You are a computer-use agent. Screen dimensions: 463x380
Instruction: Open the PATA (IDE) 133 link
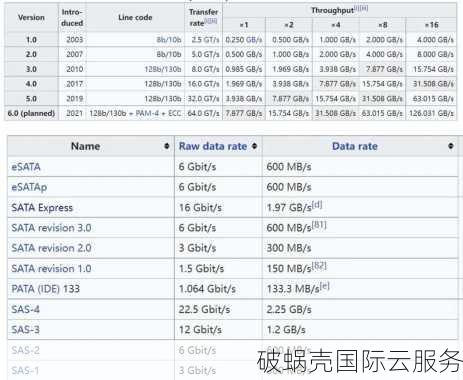point(46,289)
